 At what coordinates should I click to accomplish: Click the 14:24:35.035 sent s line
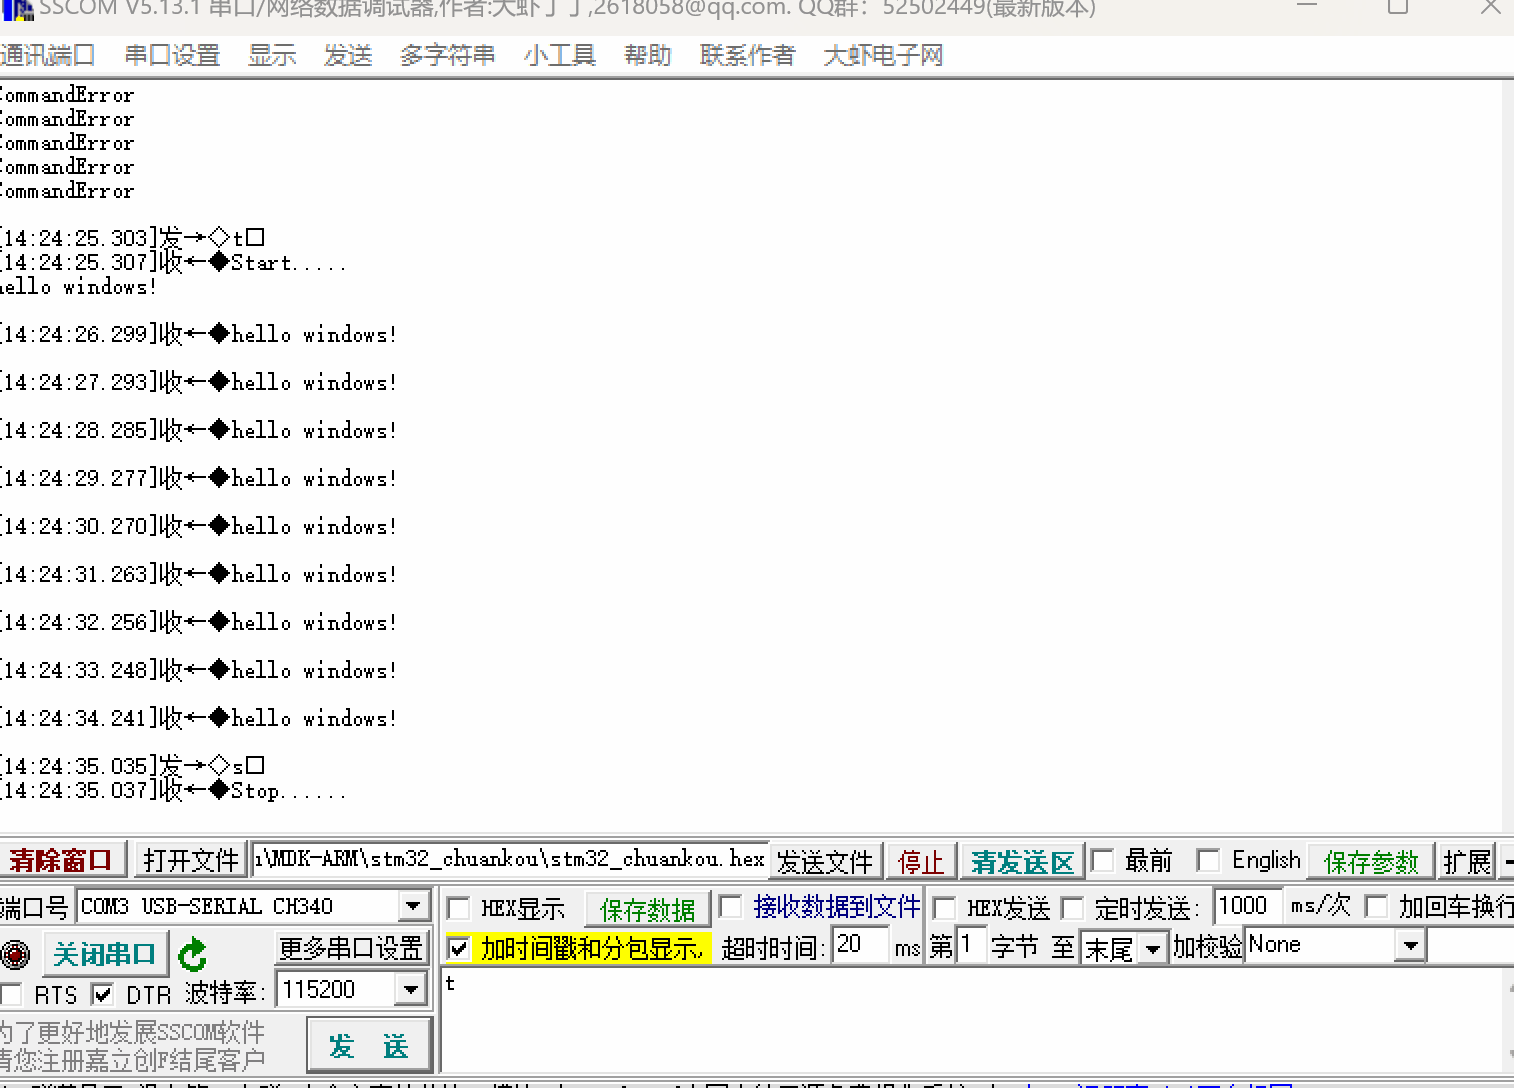pyautogui.click(x=133, y=767)
